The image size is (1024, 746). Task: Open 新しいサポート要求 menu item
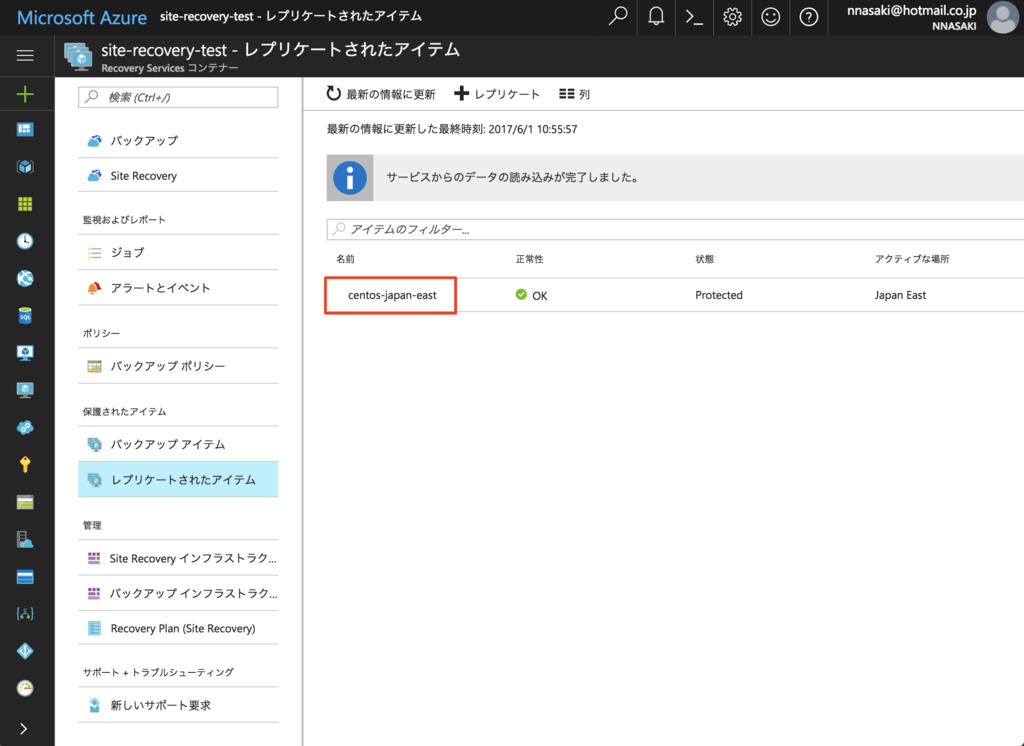178,705
